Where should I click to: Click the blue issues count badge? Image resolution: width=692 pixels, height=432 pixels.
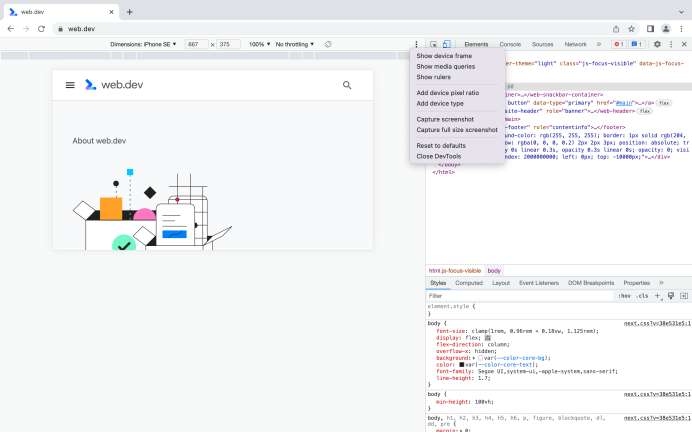point(636,44)
